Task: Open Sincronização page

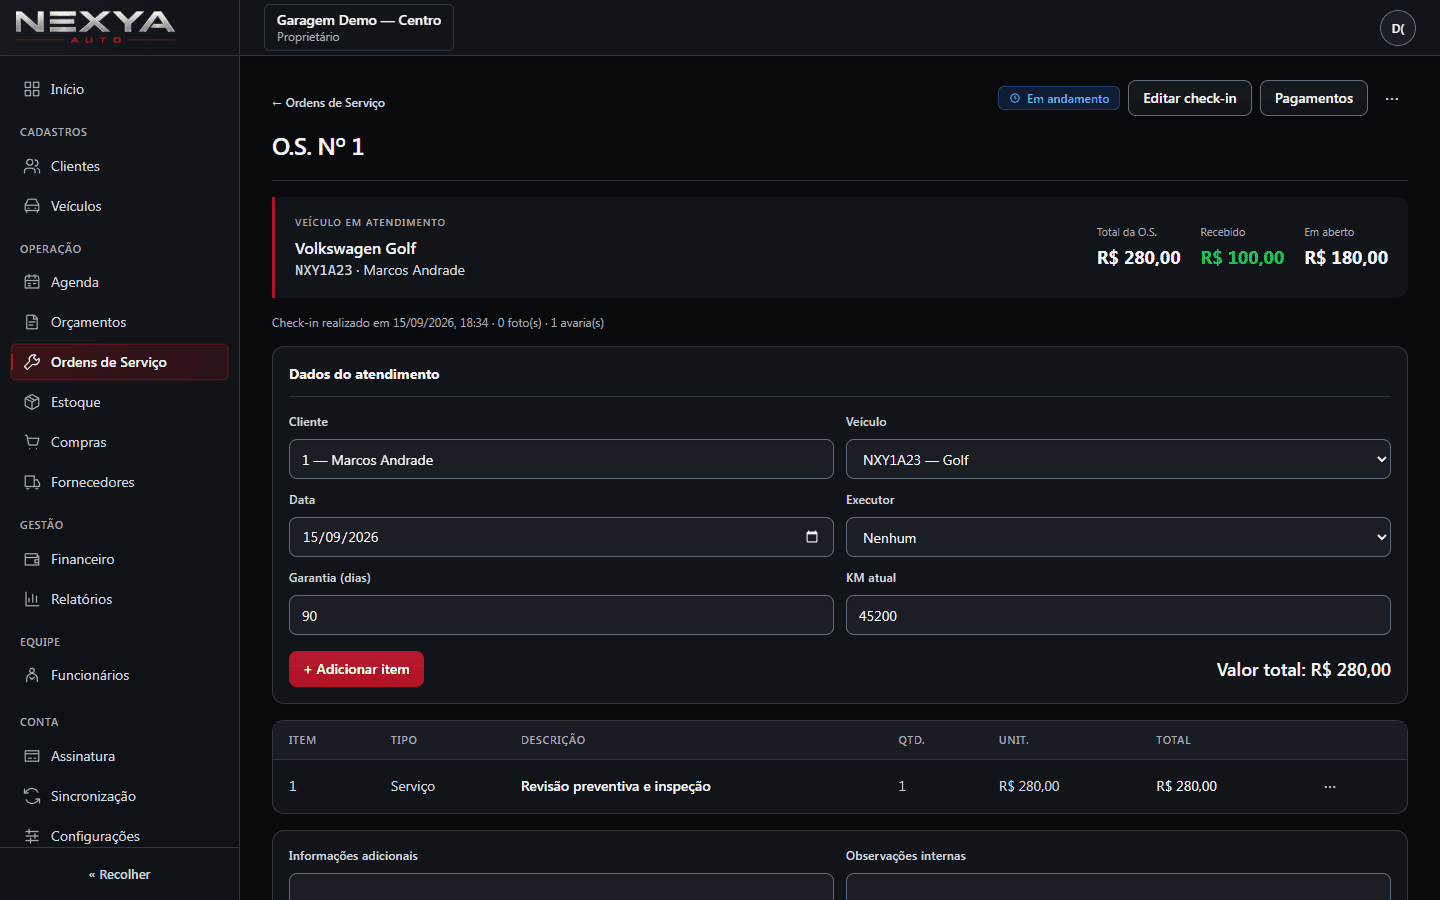Action: pos(120,796)
